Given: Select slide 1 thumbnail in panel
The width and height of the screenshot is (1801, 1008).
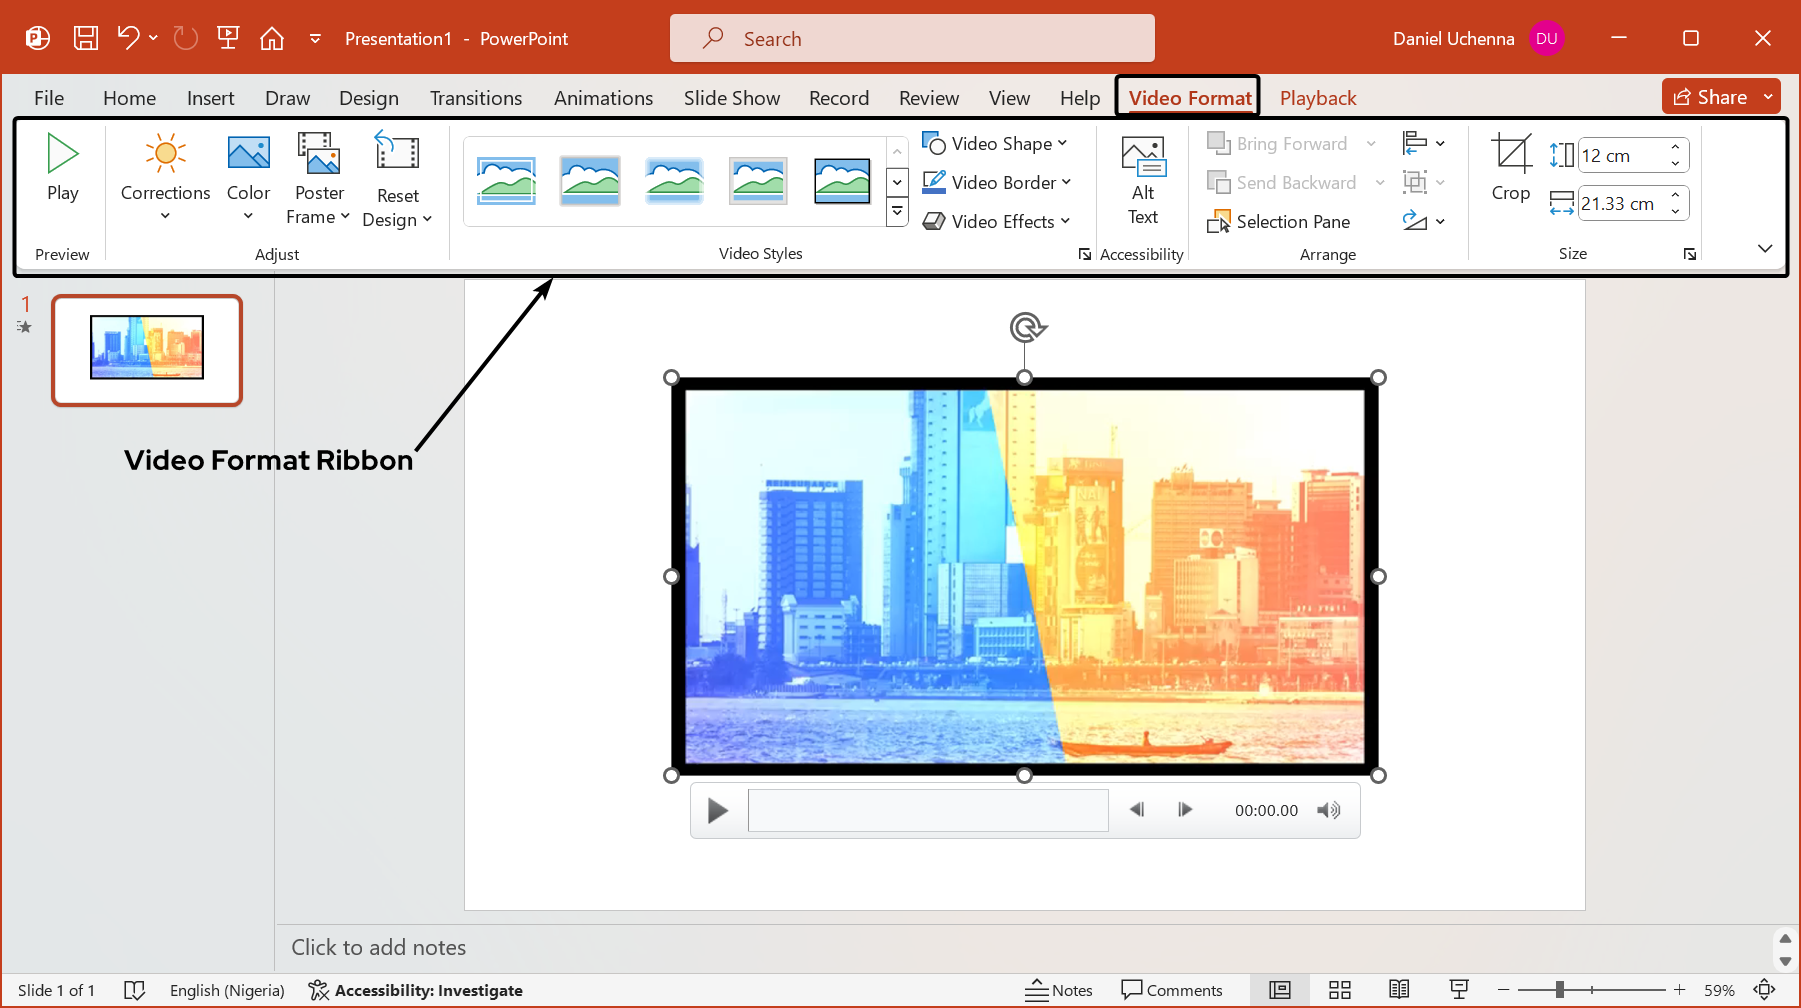Looking at the screenshot, I should pyautogui.click(x=147, y=349).
